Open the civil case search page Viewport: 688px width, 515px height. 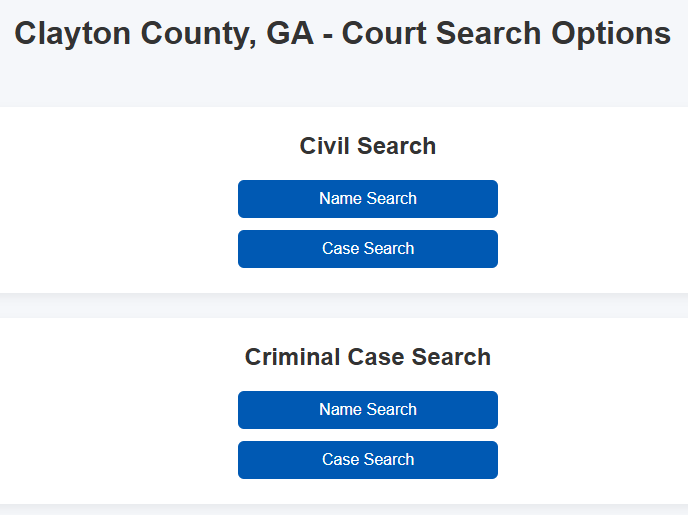368,249
